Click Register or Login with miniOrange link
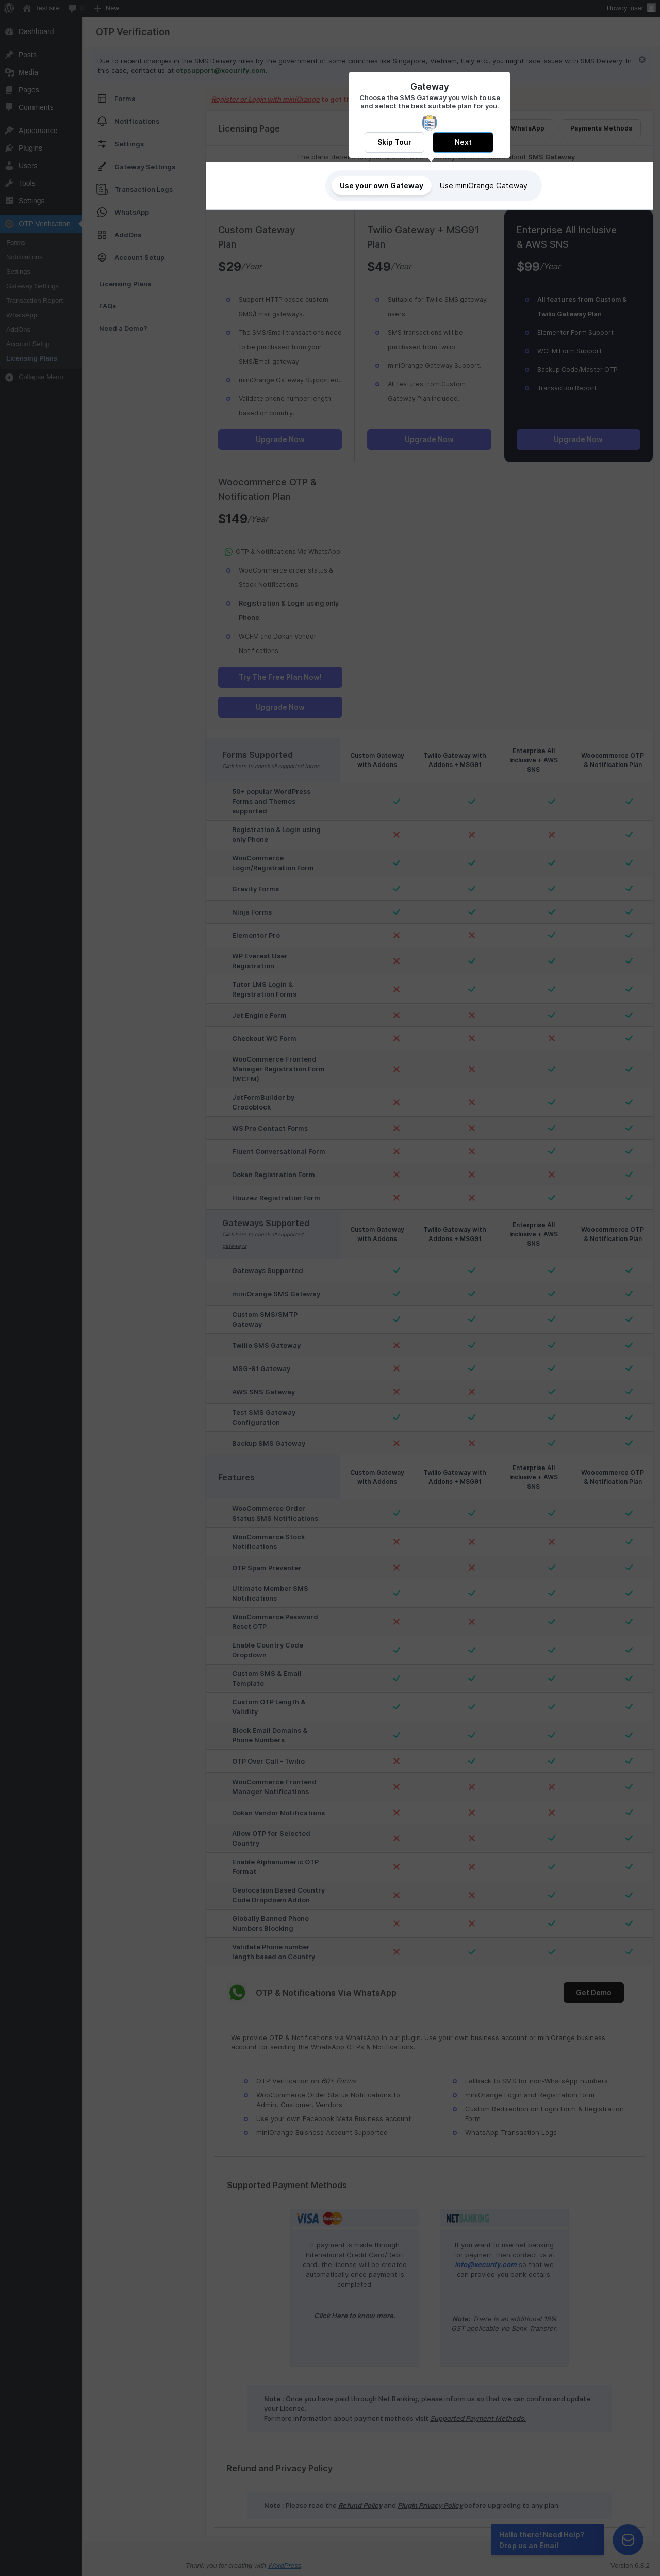Image resolution: width=660 pixels, height=2576 pixels. 266,99
